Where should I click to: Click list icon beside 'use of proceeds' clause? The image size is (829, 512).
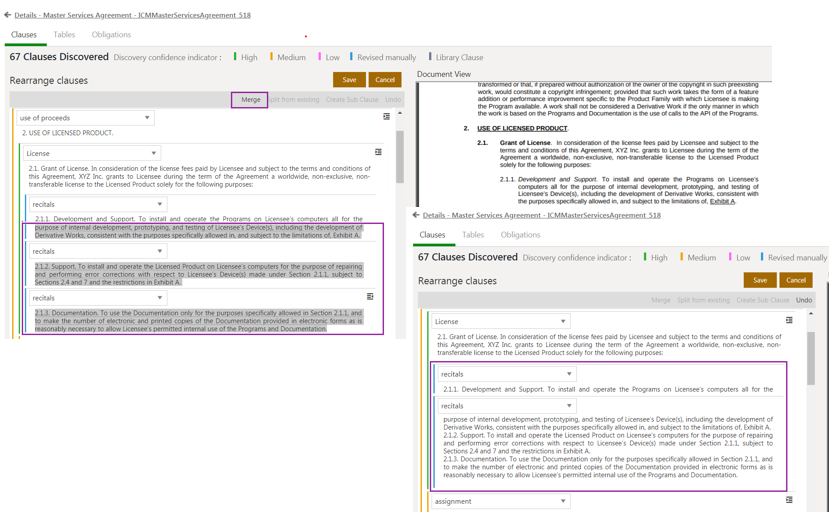point(387,117)
